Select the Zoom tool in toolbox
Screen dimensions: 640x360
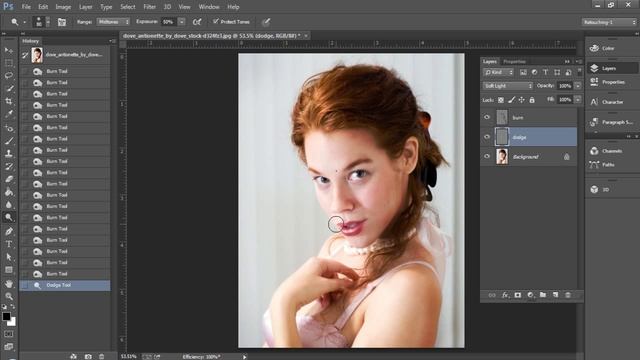[x=9, y=296]
